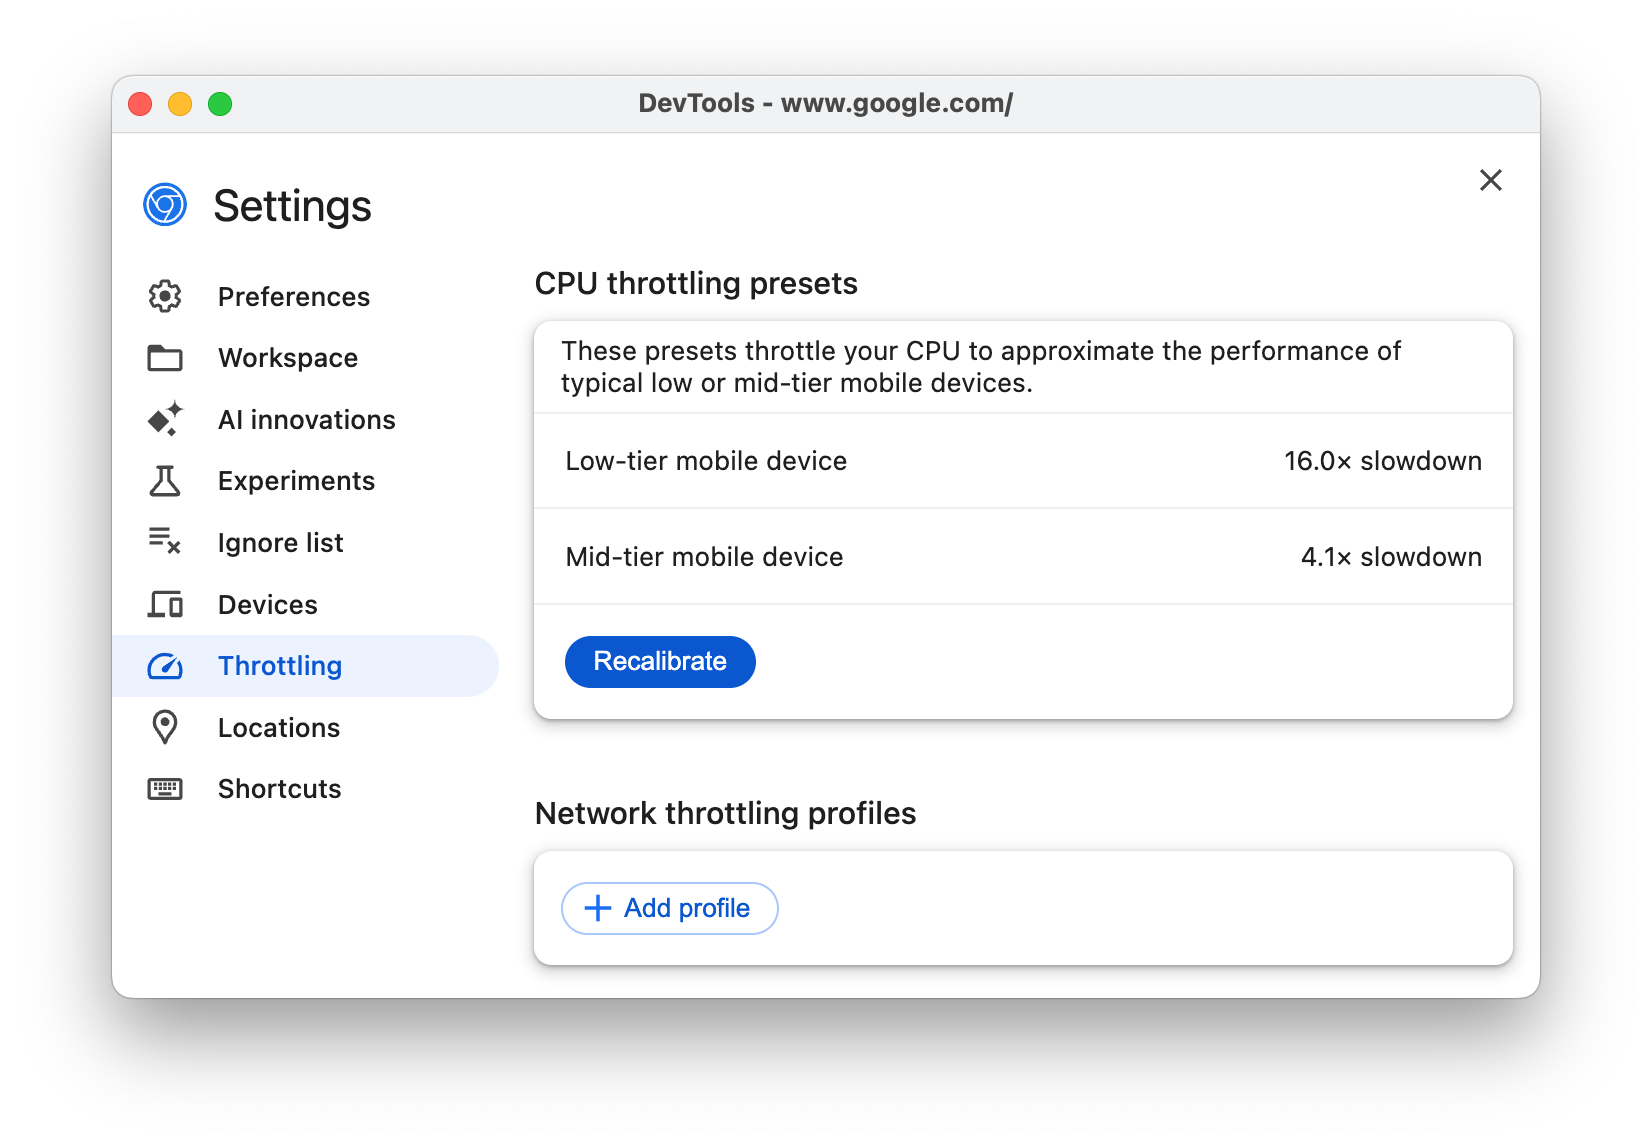
Task: Switch to the Workspace tab
Action: [288, 358]
